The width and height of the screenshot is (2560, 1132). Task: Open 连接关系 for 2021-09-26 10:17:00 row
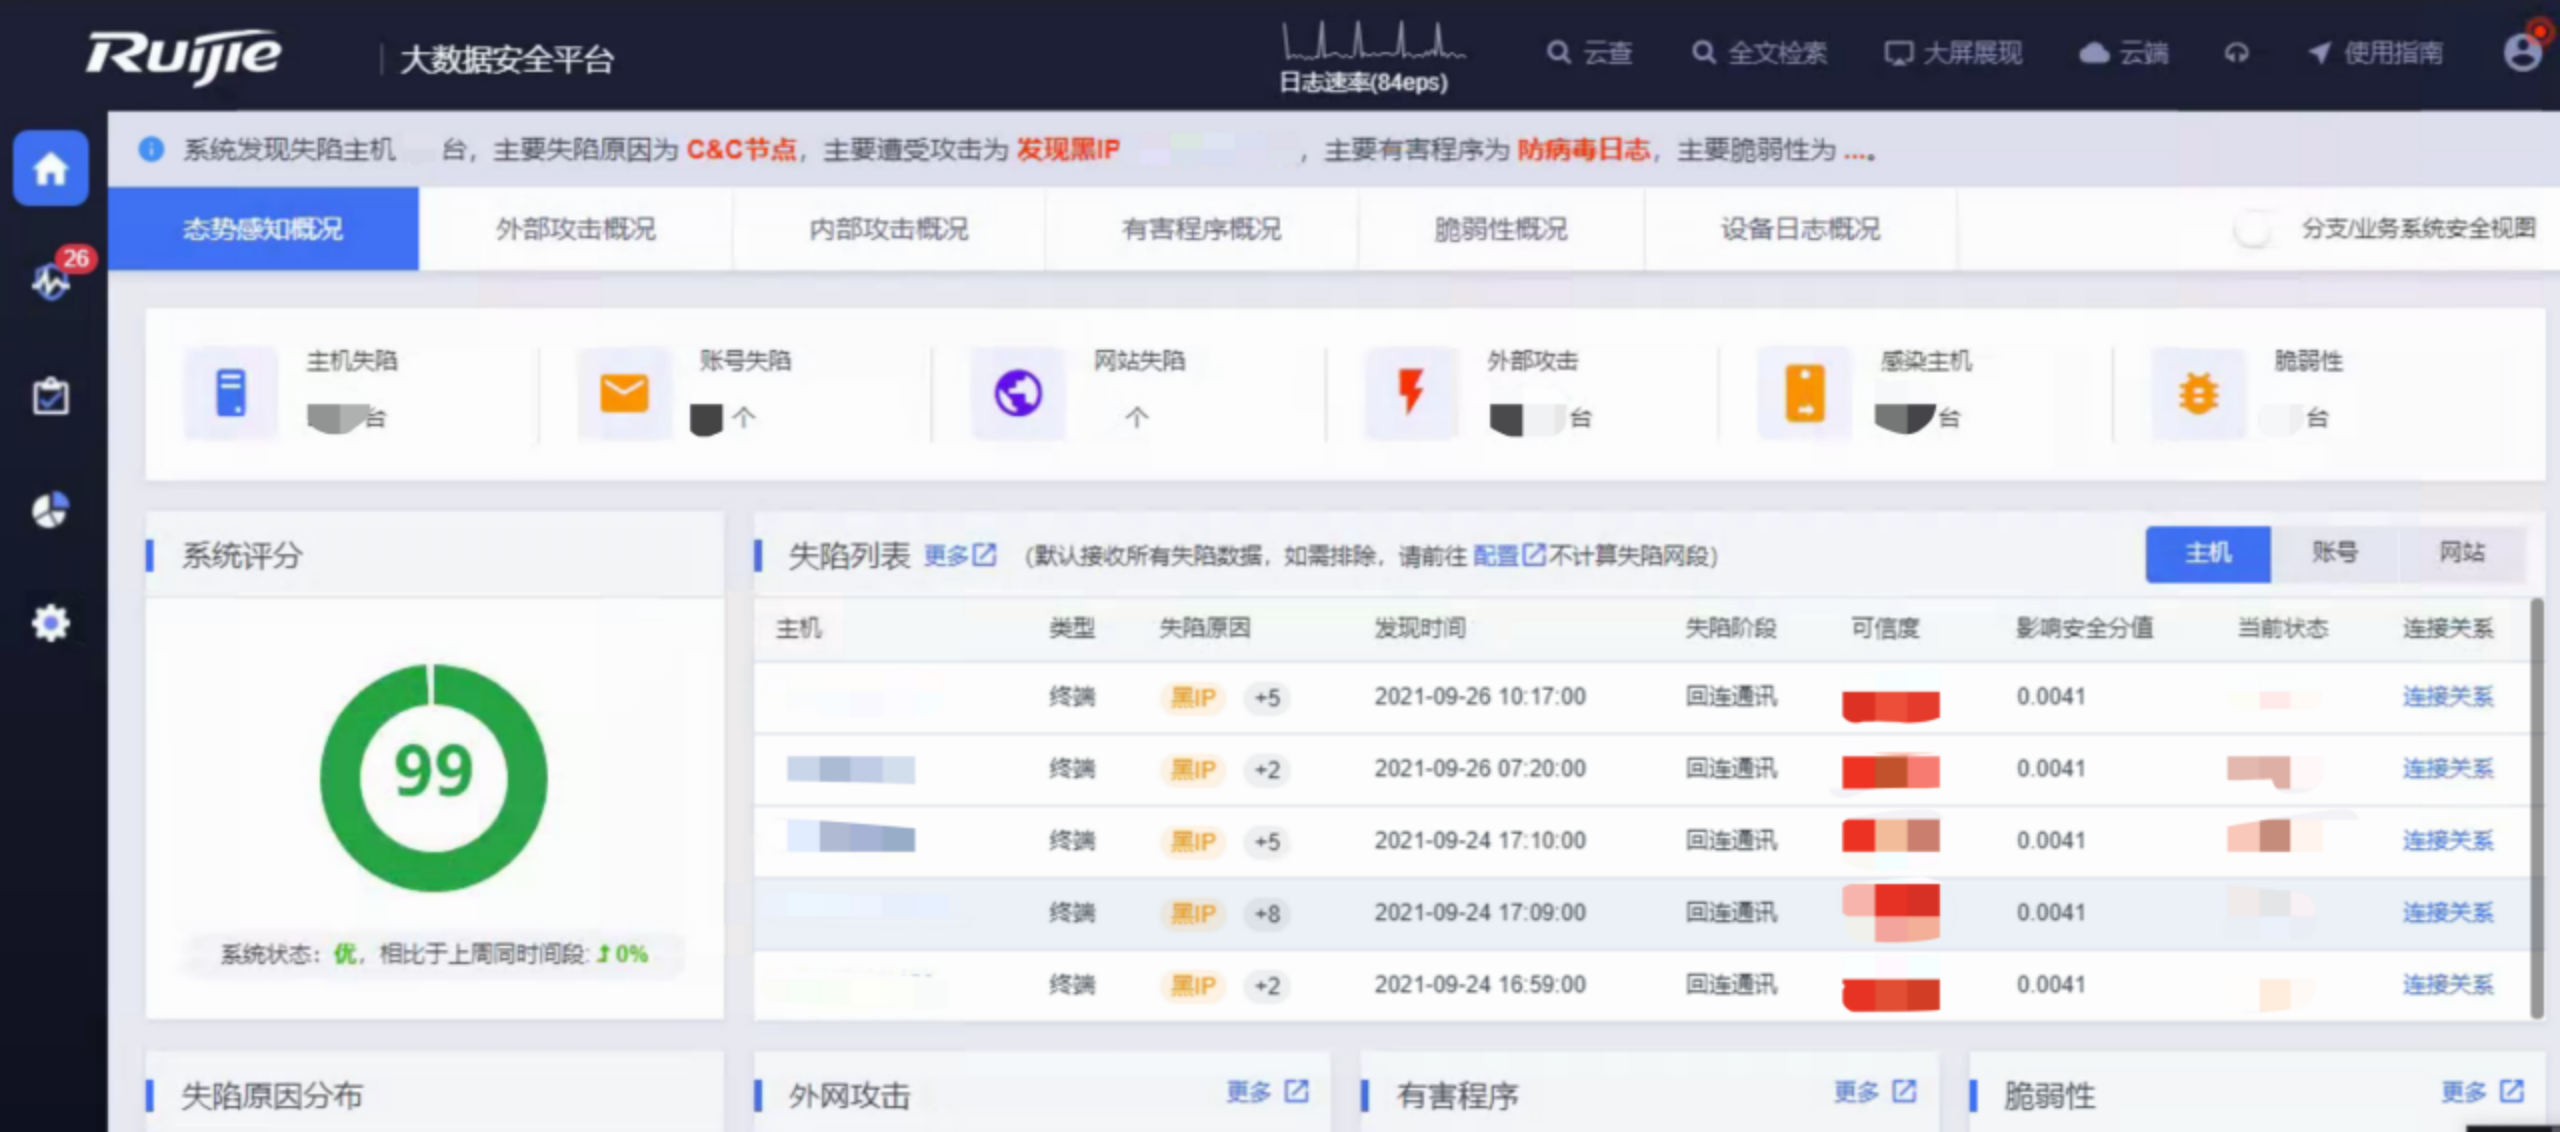tap(2448, 697)
